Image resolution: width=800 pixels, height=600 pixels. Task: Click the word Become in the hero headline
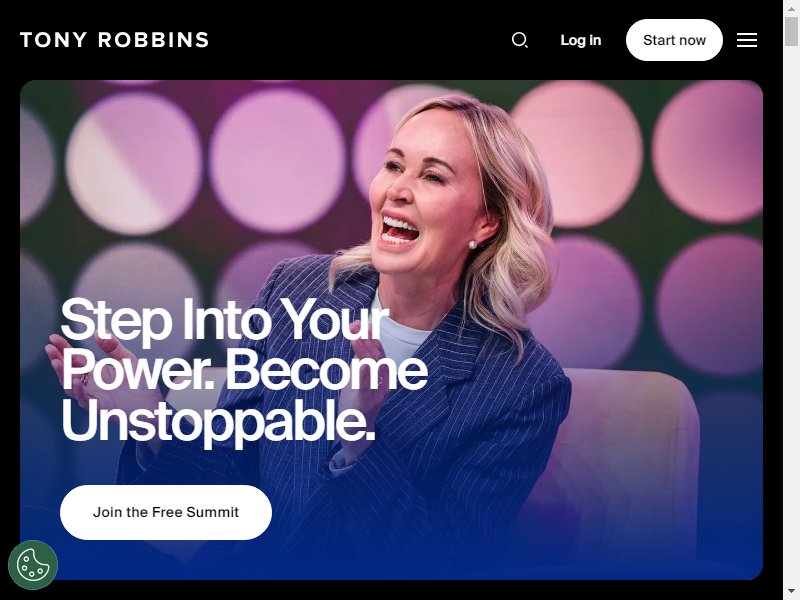(x=327, y=371)
